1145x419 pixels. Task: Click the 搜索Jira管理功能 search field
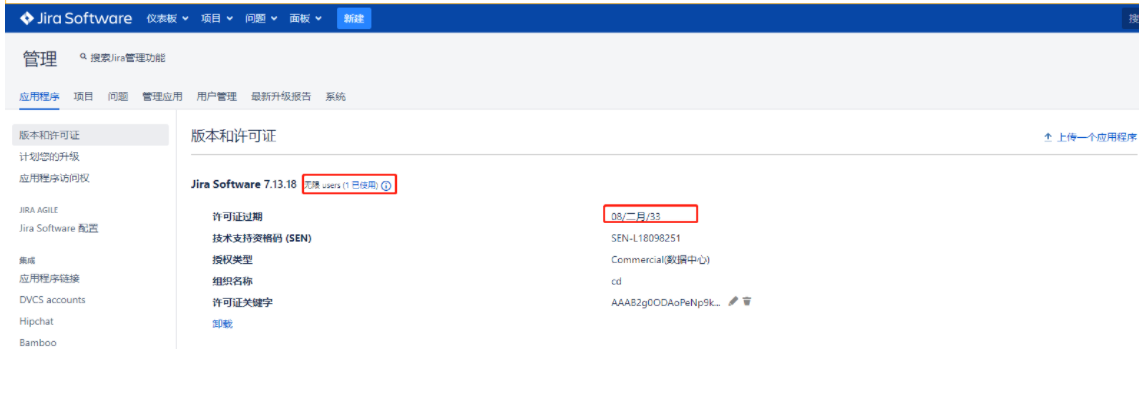(127, 58)
